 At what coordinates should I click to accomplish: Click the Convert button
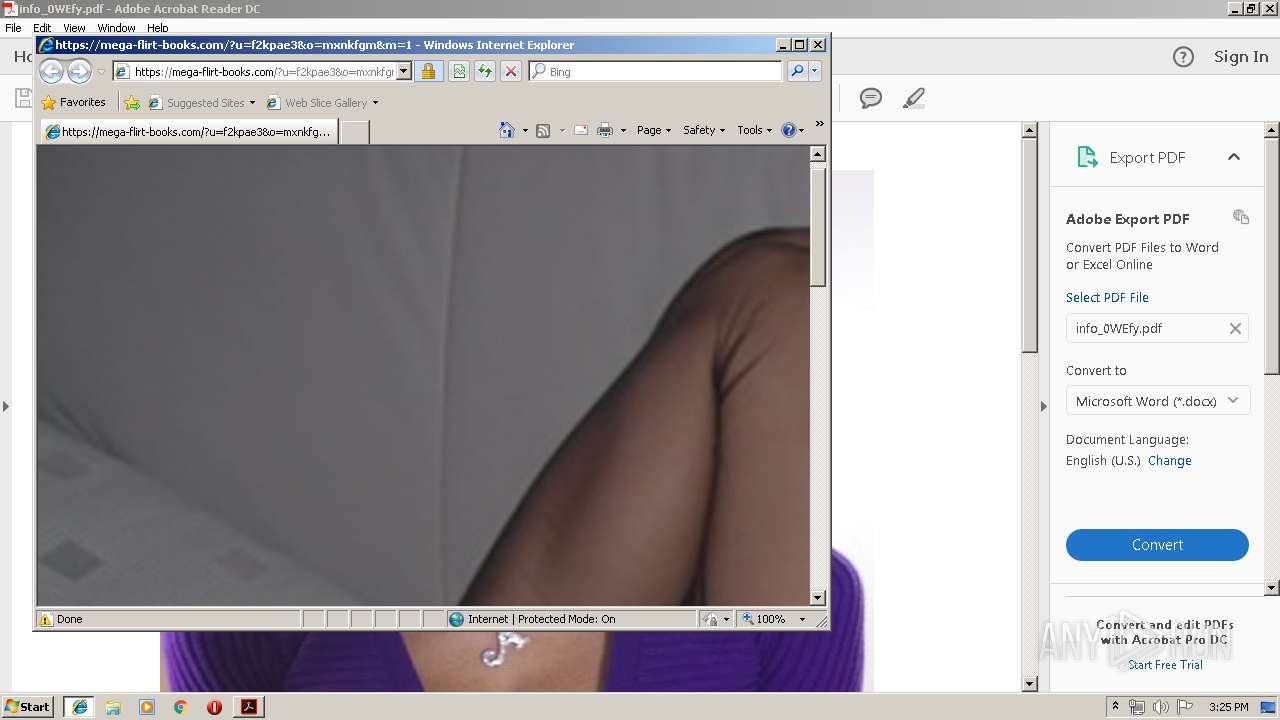click(1157, 545)
